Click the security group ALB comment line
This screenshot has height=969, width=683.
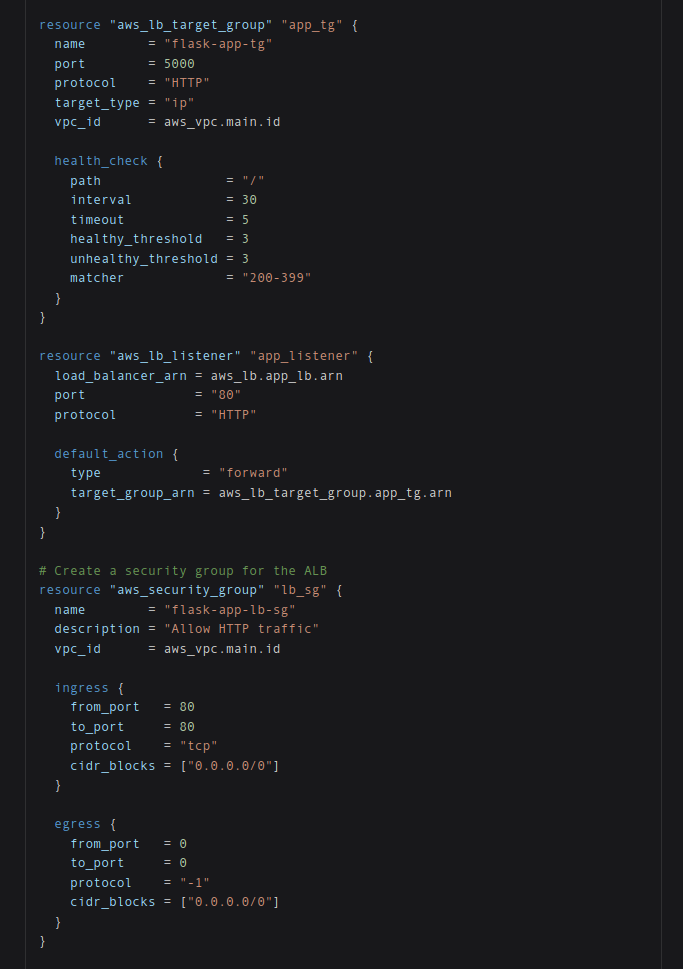[x=183, y=570]
